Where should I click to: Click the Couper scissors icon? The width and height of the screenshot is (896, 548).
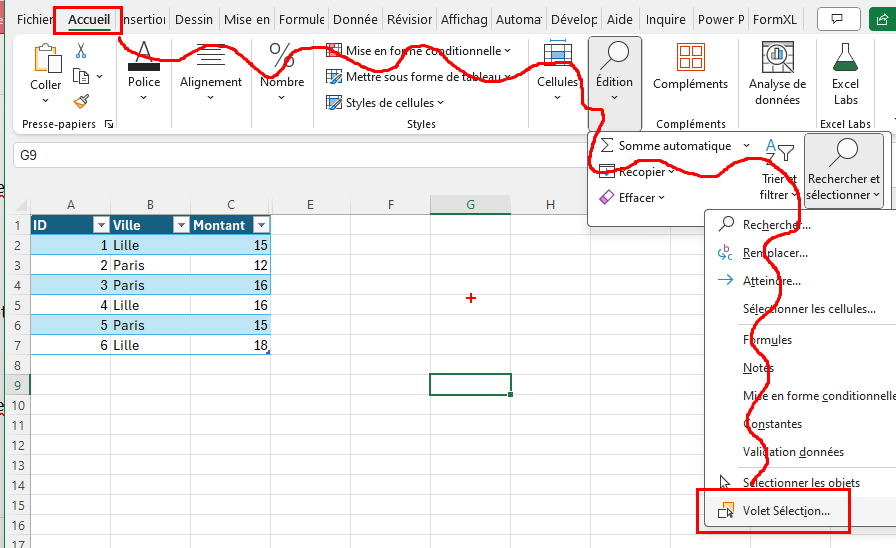[x=81, y=52]
